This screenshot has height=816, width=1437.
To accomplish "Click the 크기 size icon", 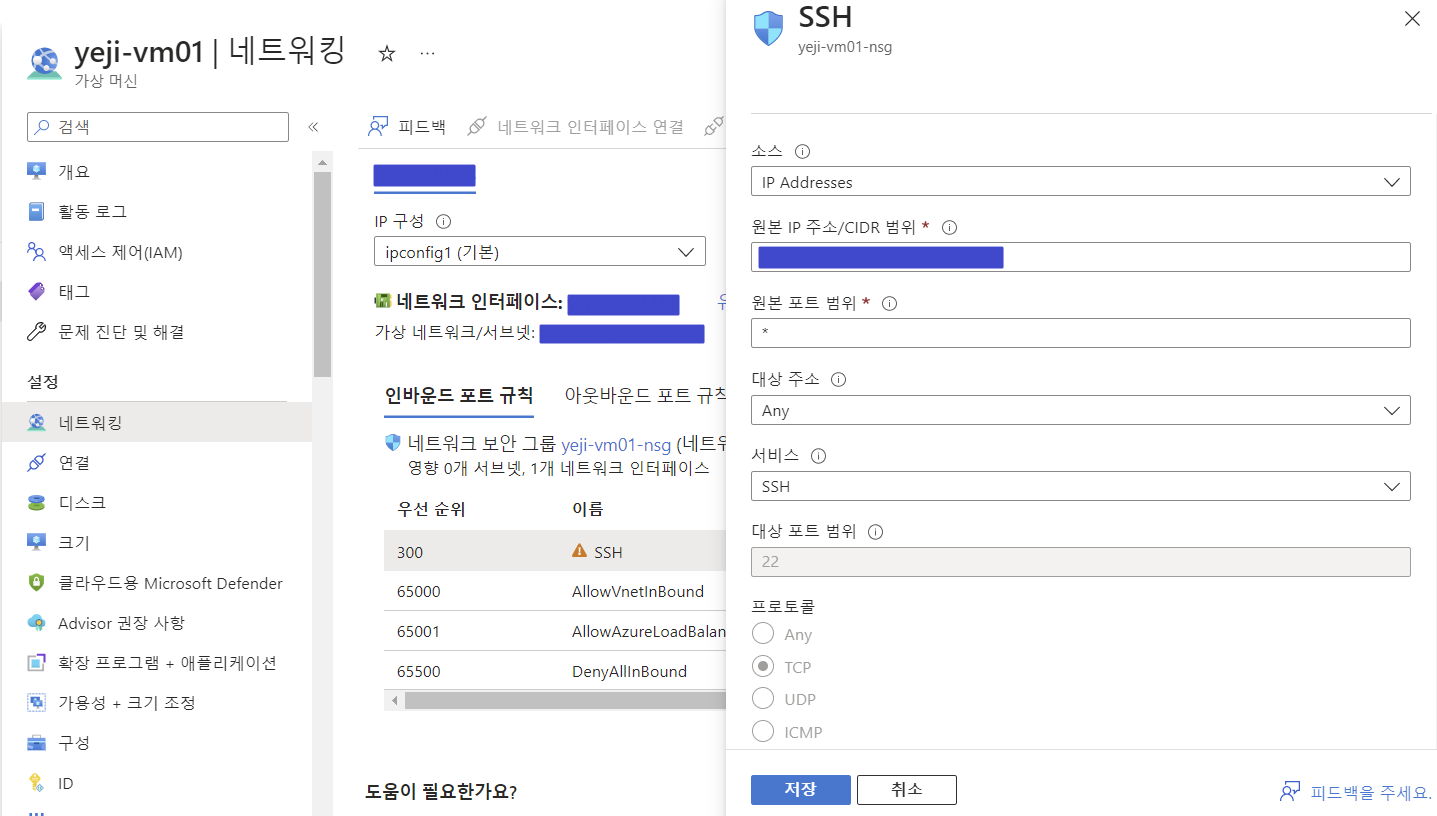I will coord(37,543).
